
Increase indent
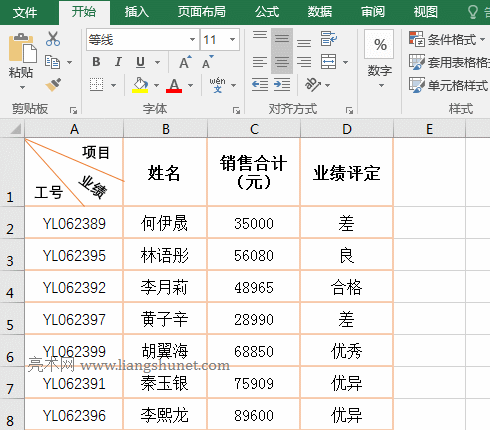pos(282,85)
